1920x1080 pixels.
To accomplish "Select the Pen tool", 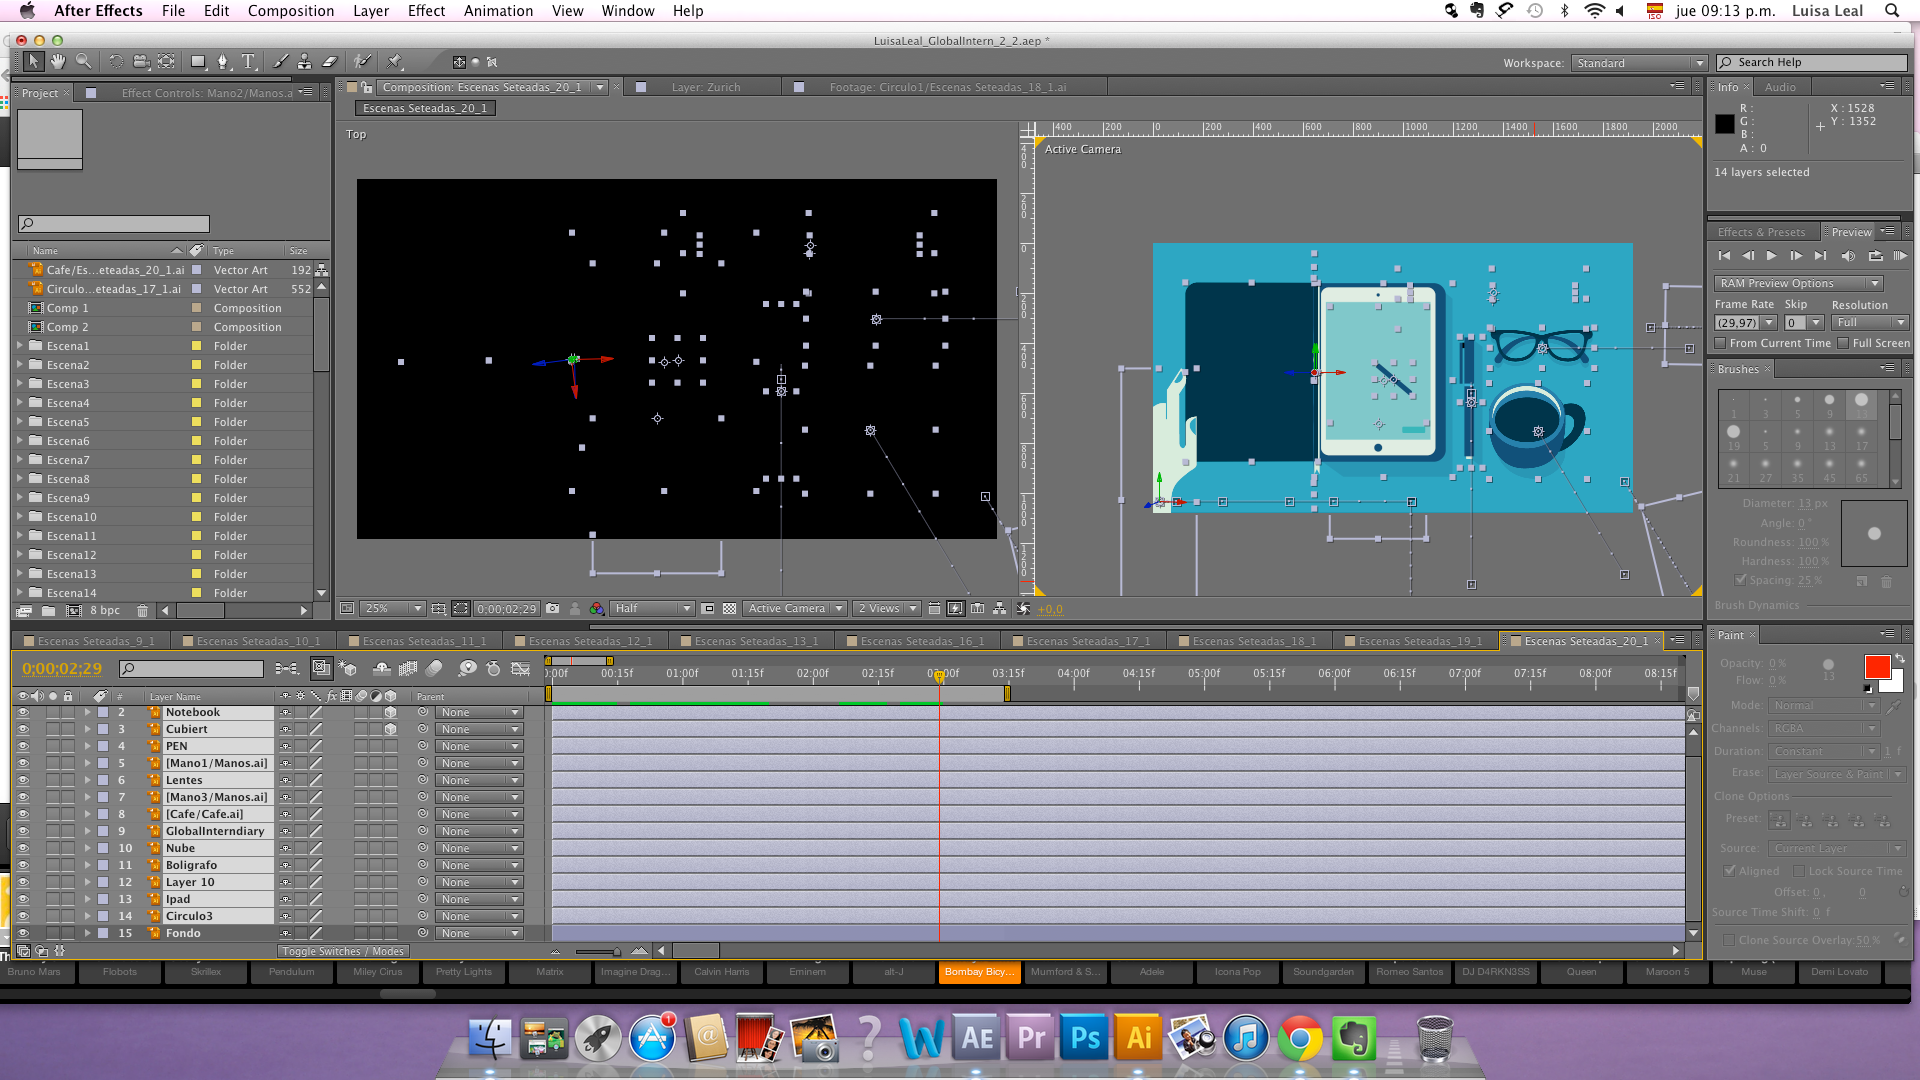I will click(223, 62).
